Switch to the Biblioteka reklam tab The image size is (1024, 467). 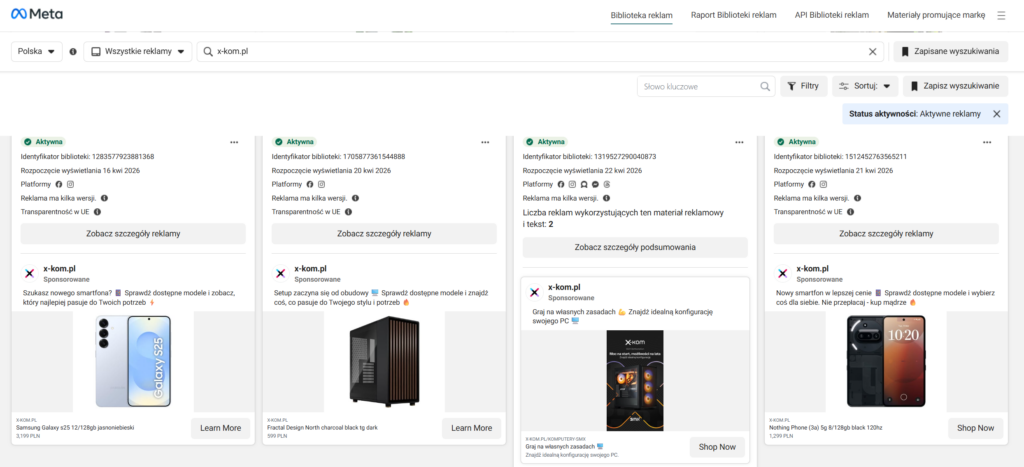(x=641, y=15)
